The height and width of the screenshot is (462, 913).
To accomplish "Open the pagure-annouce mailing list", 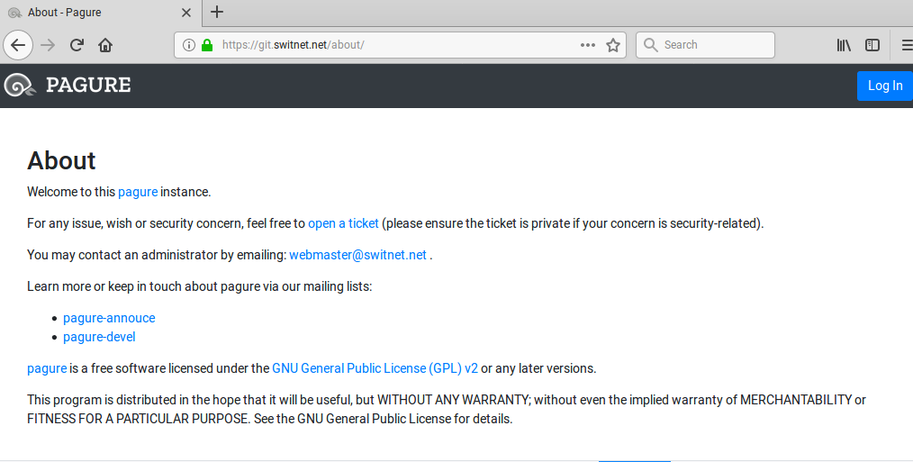I will pyautogui.click(x=109, y=318).
